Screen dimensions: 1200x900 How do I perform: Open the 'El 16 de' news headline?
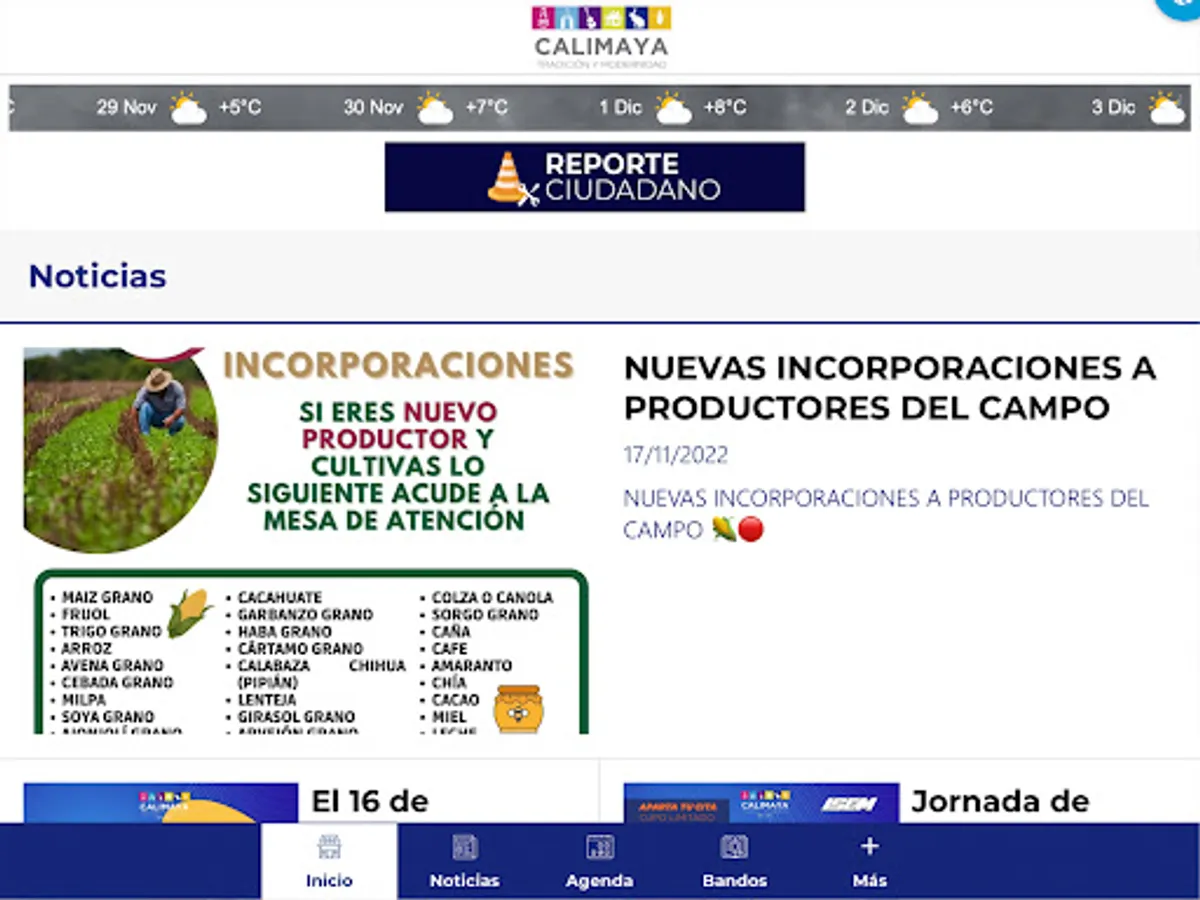370,802
